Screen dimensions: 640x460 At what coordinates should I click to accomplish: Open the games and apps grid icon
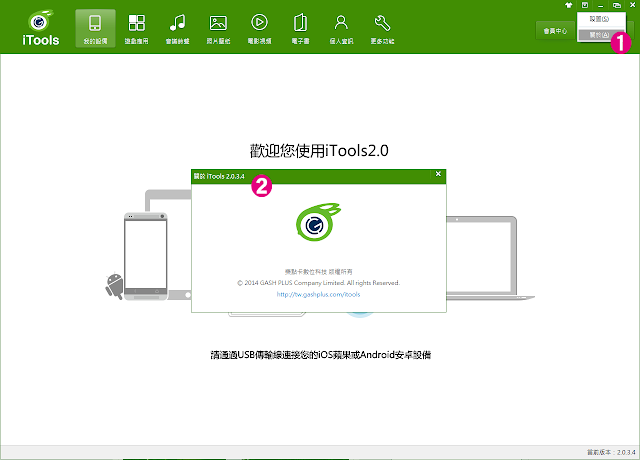[x=136, y=29]
